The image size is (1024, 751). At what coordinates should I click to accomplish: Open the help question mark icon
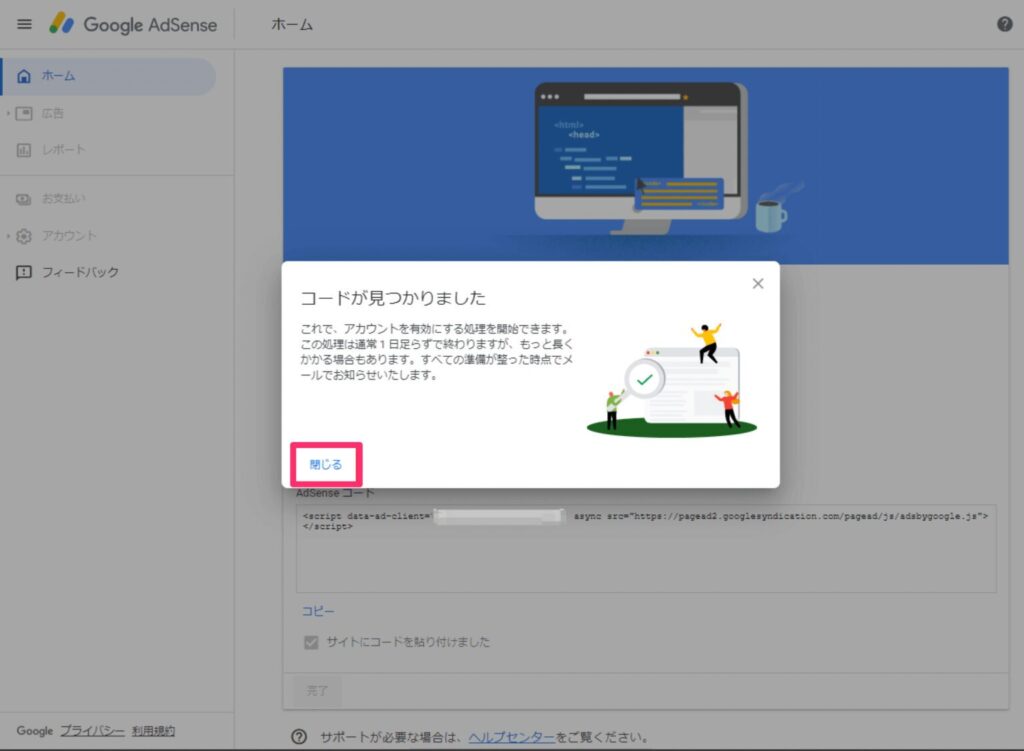click(1004, 24)
